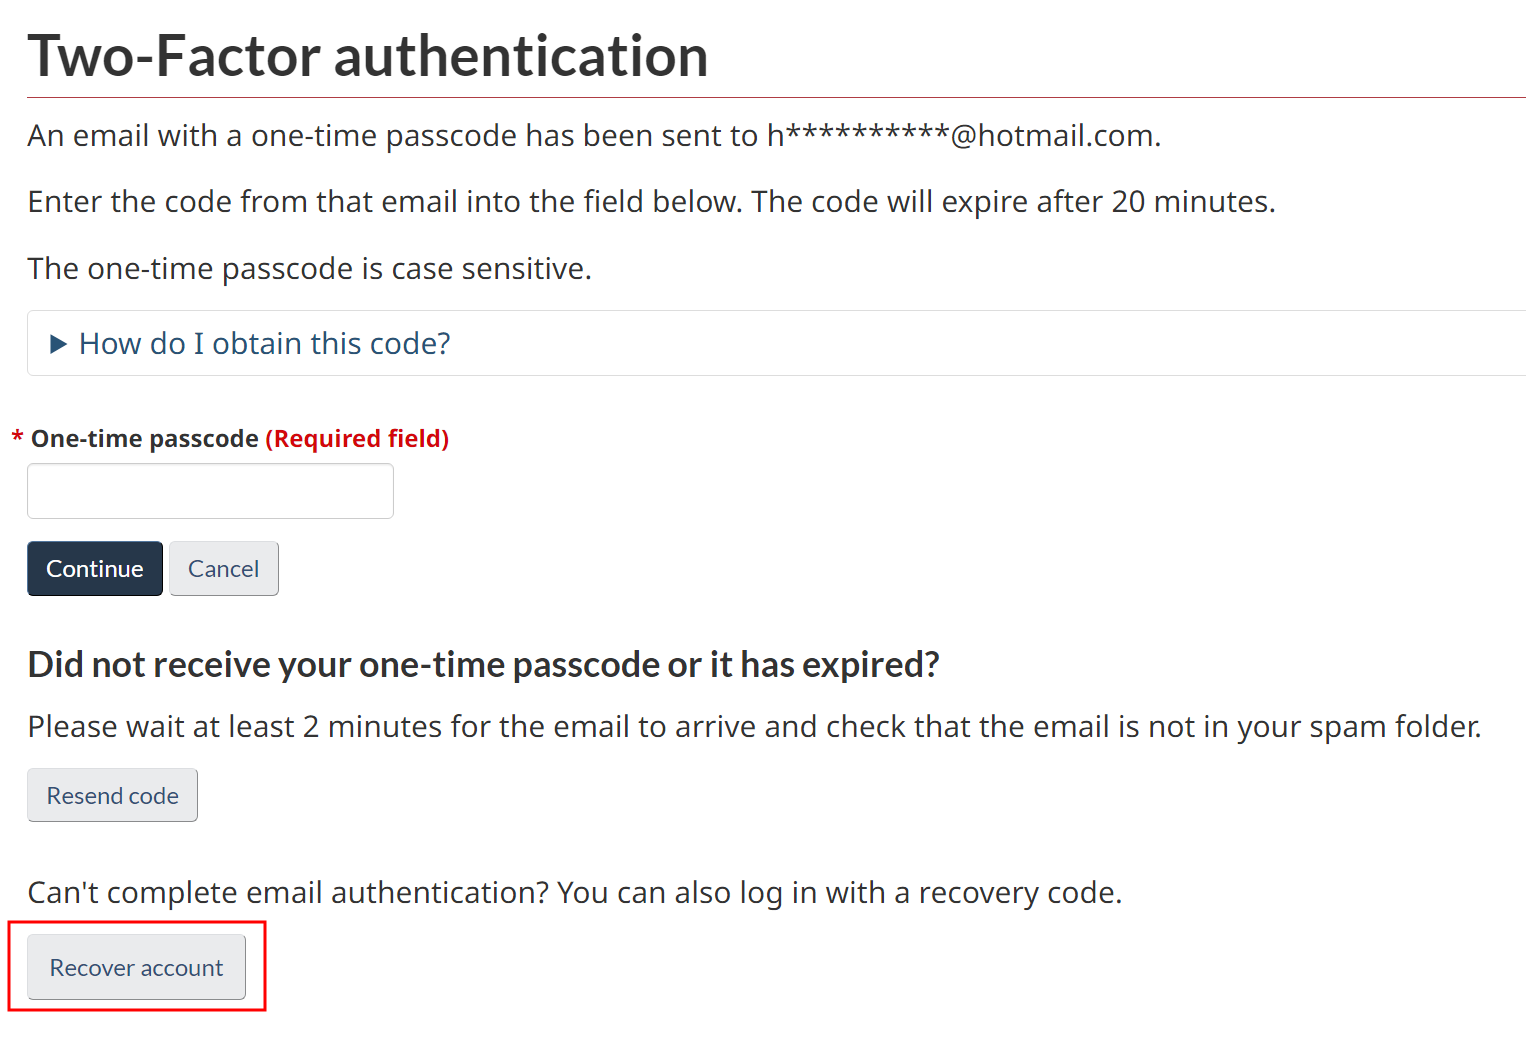The width and height of the screenshot is (1526, 1043).
Task: Click the horizontal rule under the heading
Action: (x=776, y=98)
